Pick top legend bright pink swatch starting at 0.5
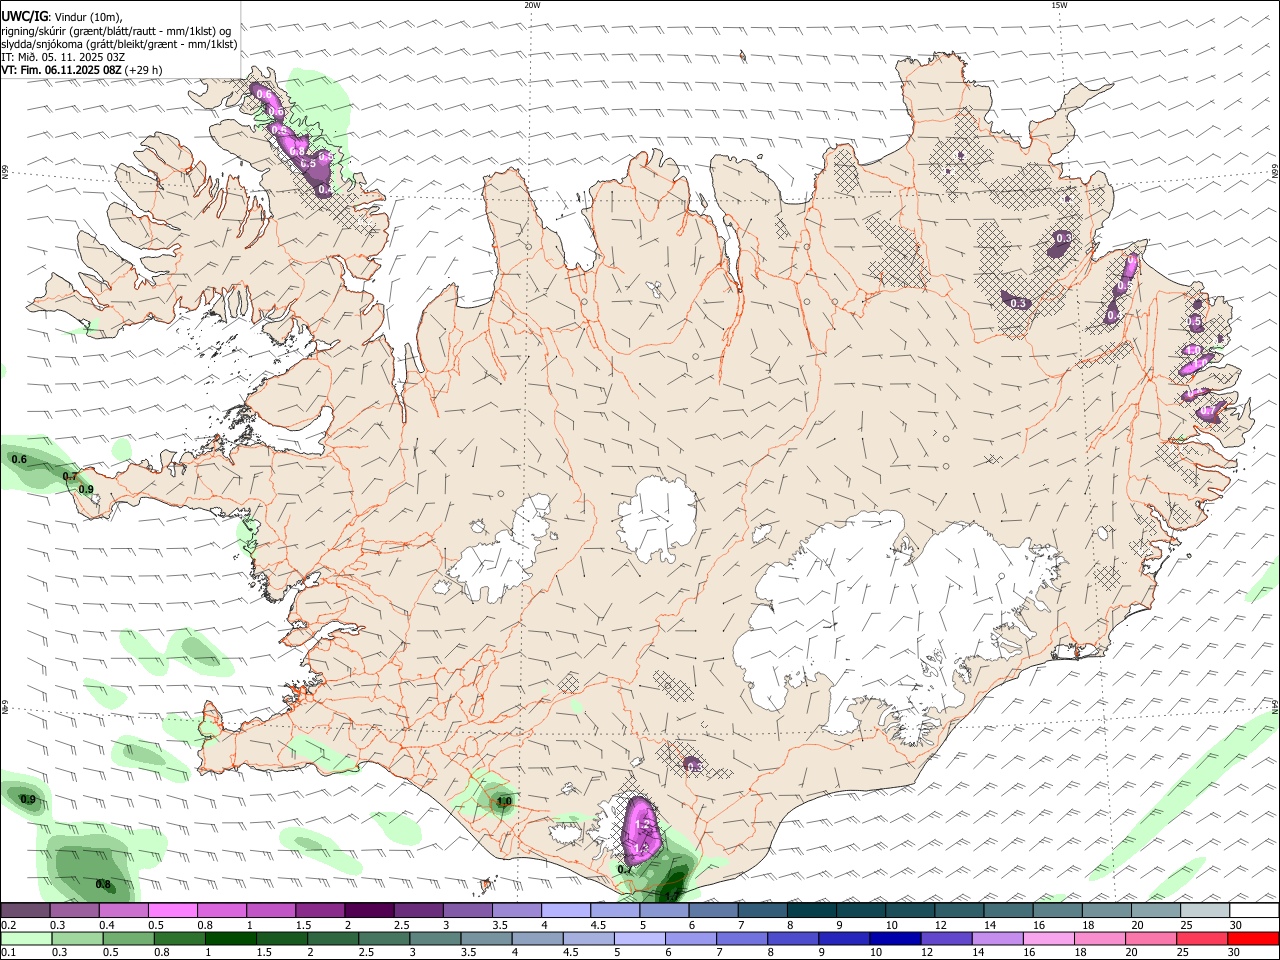 [x=172, y=910]
